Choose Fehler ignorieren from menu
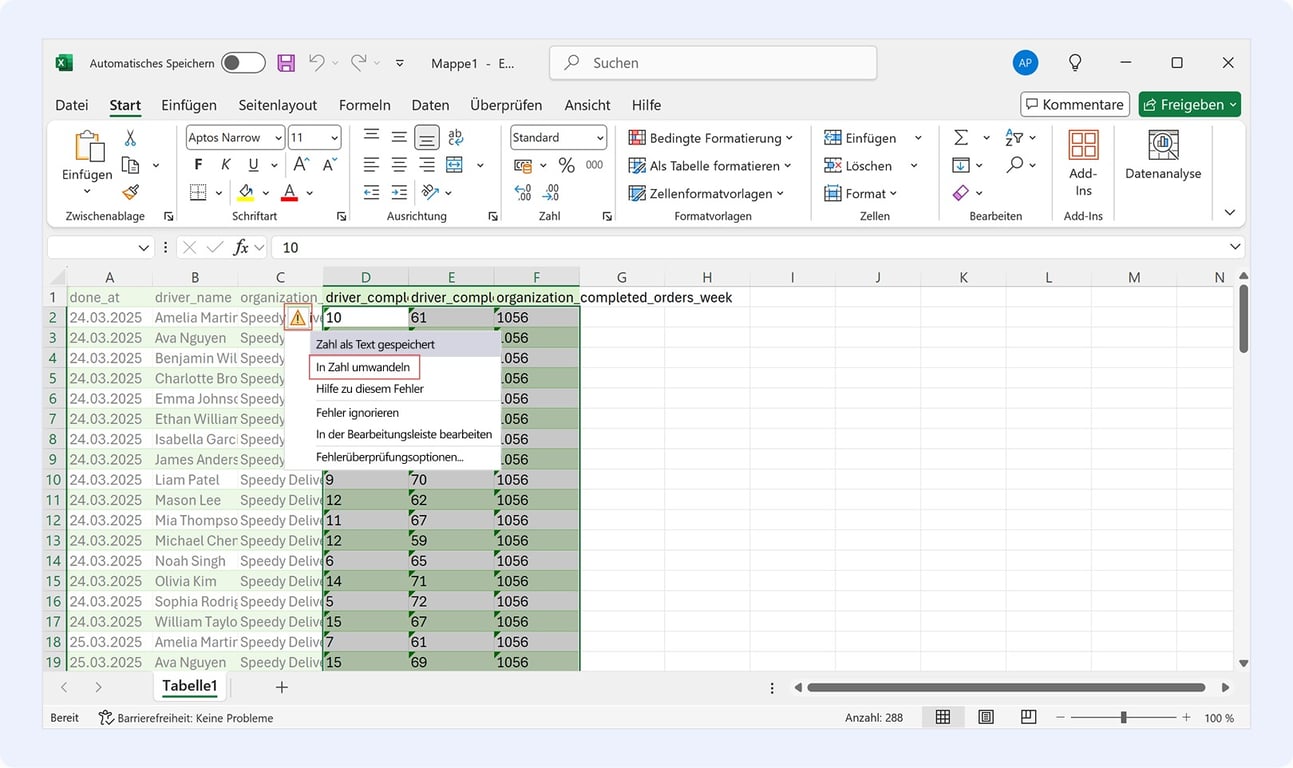Image resolution: width=1293 pixels, height=768 pixels. 358,412
